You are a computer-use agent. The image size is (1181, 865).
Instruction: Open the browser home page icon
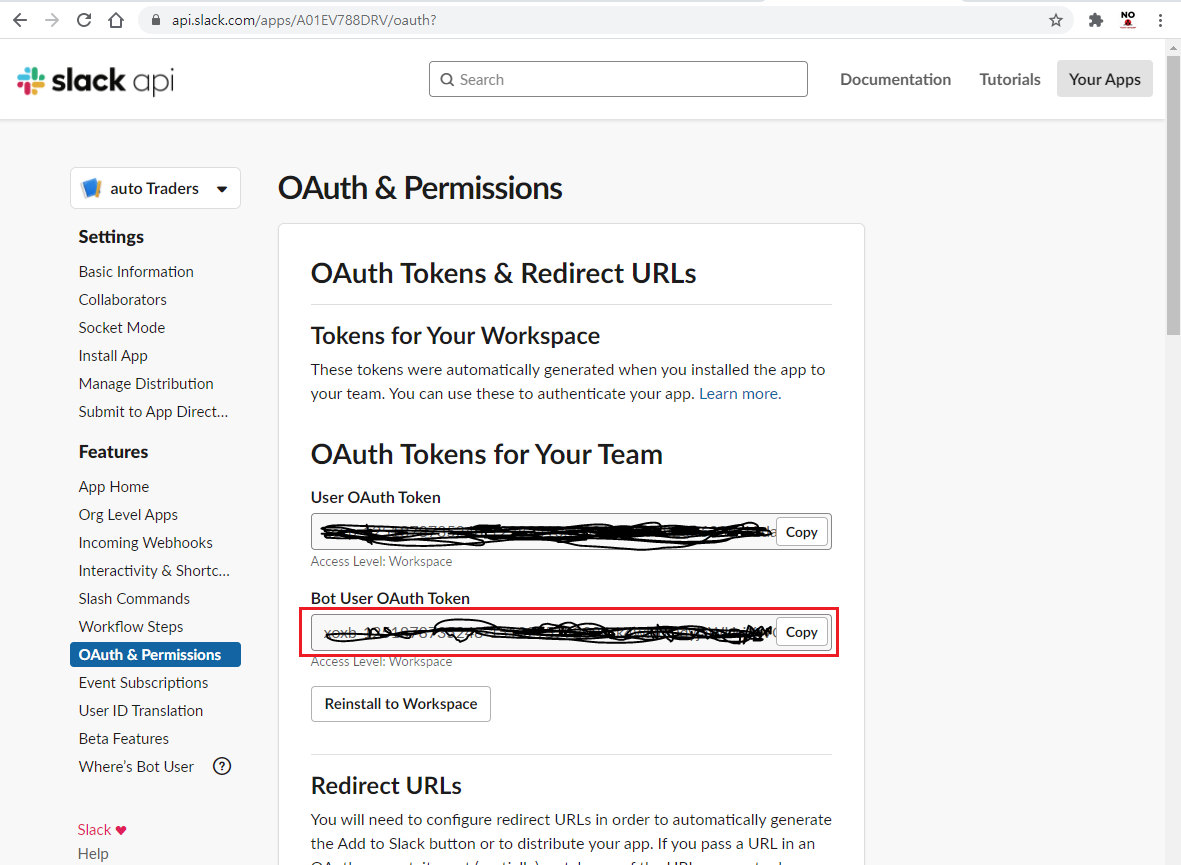coord(116,20)
